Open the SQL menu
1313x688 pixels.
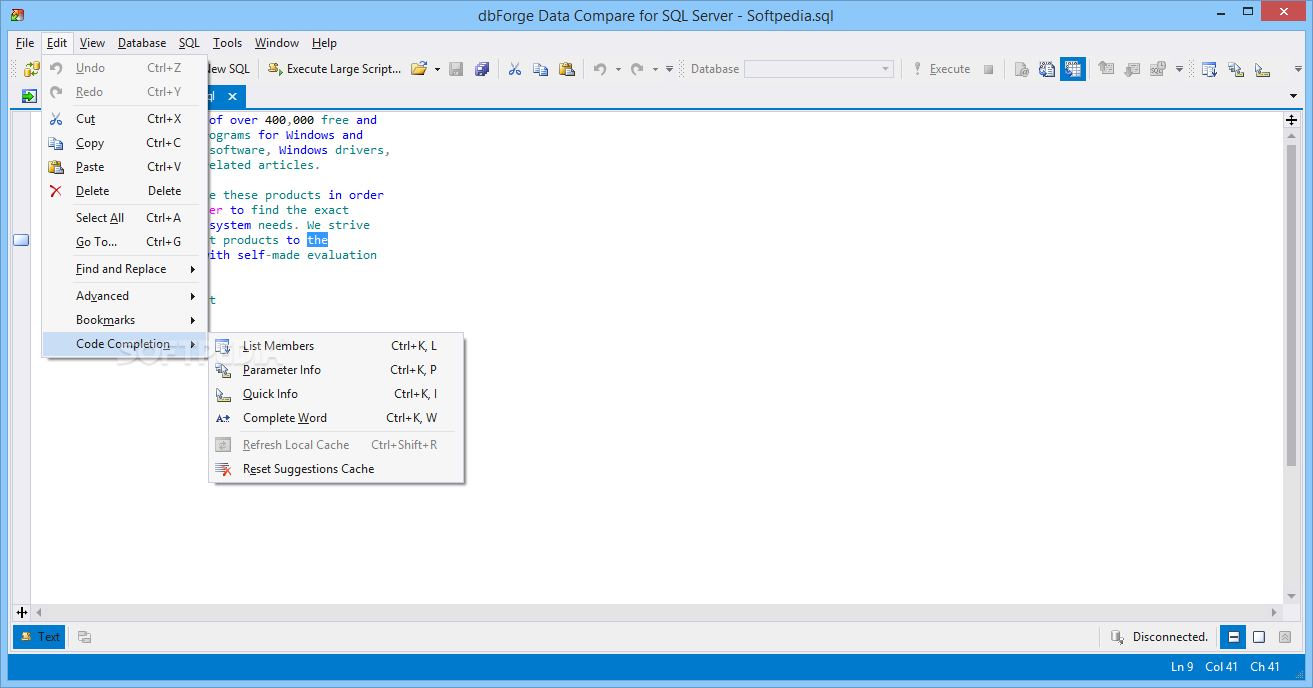click(189, 43)
